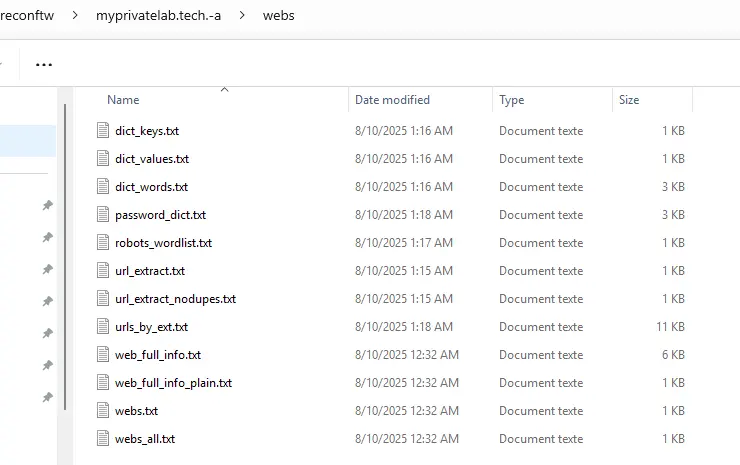Image resolution: width=740 pixels, height=465 pixels.
Task: Click the url_extract.txt document icon
Action: [x=102, y=271]
